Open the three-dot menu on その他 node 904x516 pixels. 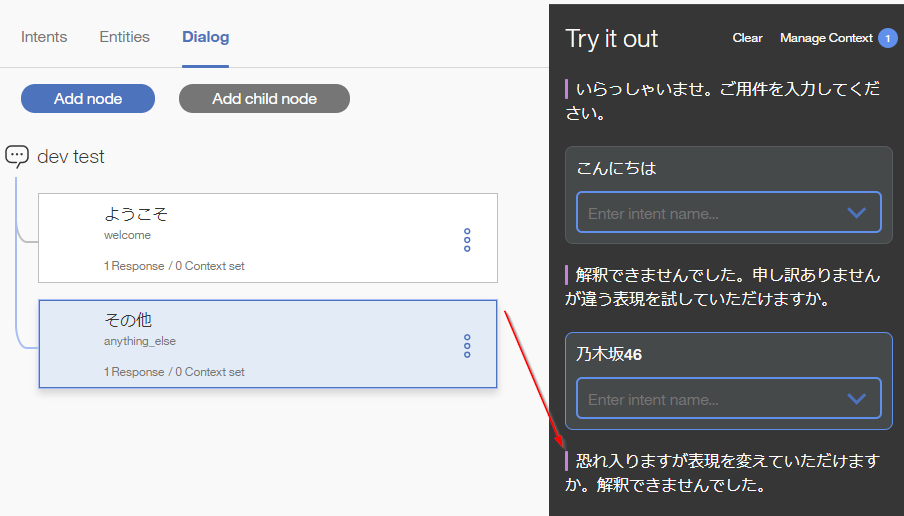467,346
